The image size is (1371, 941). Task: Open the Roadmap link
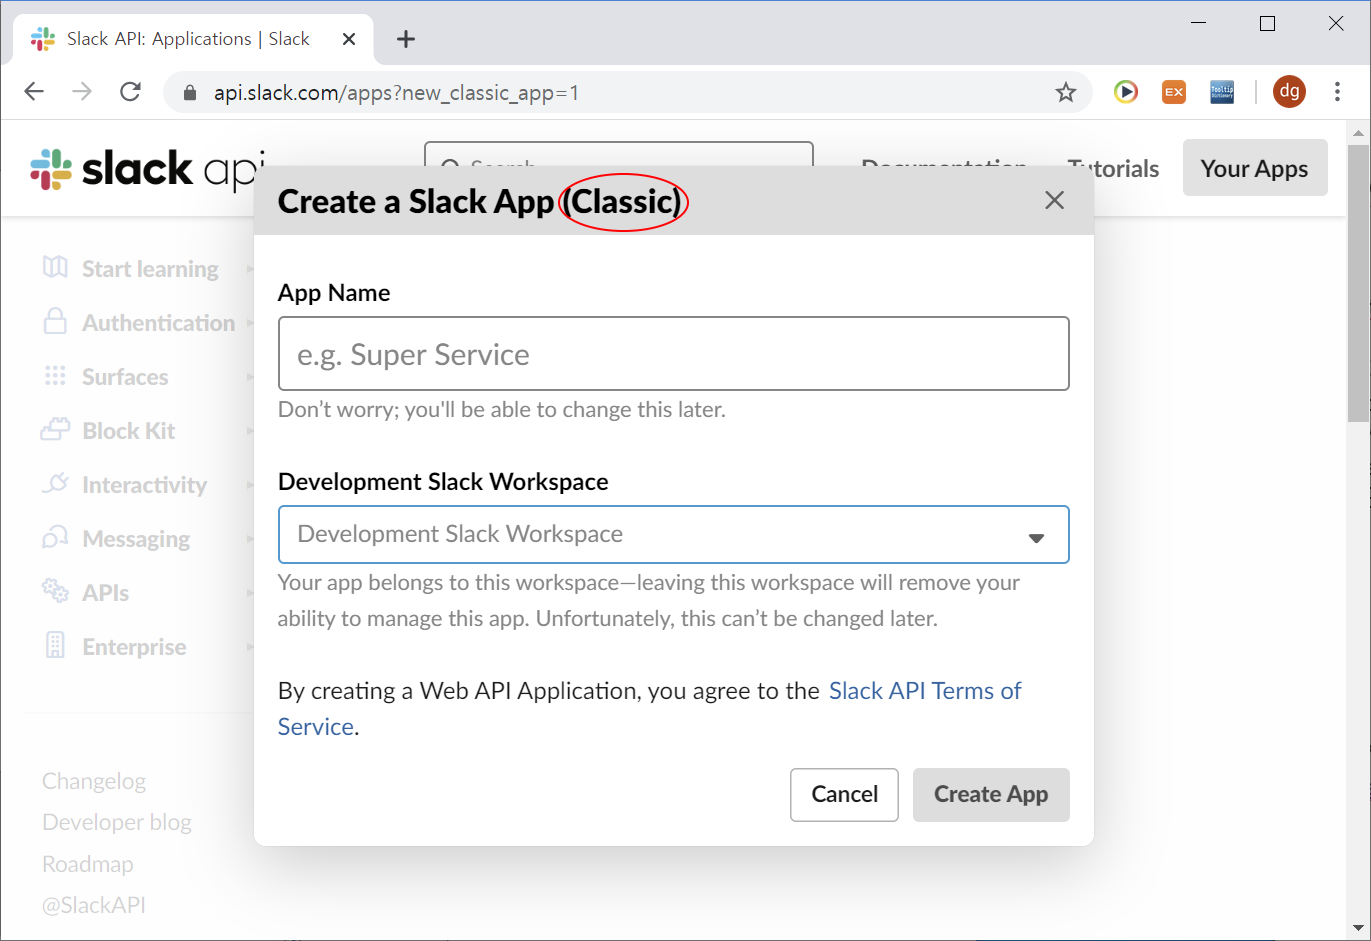coord(88,864)
